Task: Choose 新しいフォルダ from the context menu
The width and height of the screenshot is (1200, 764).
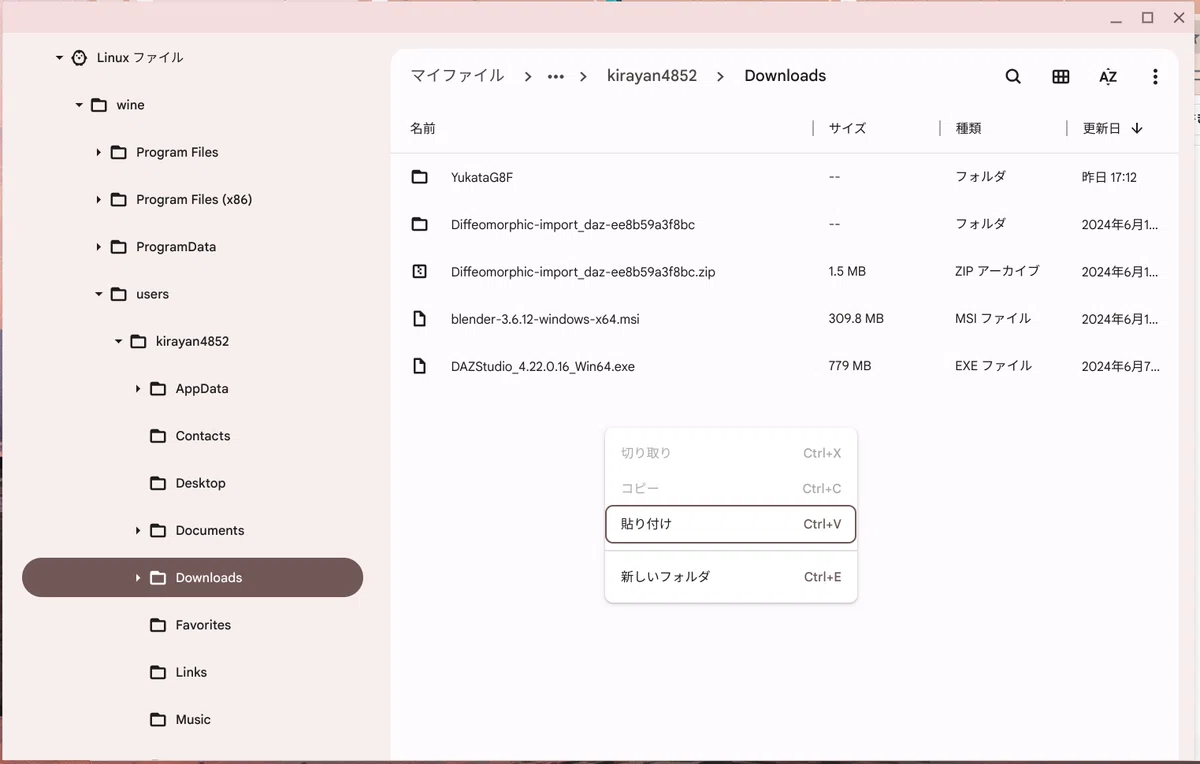Action: tap(731, 577)
